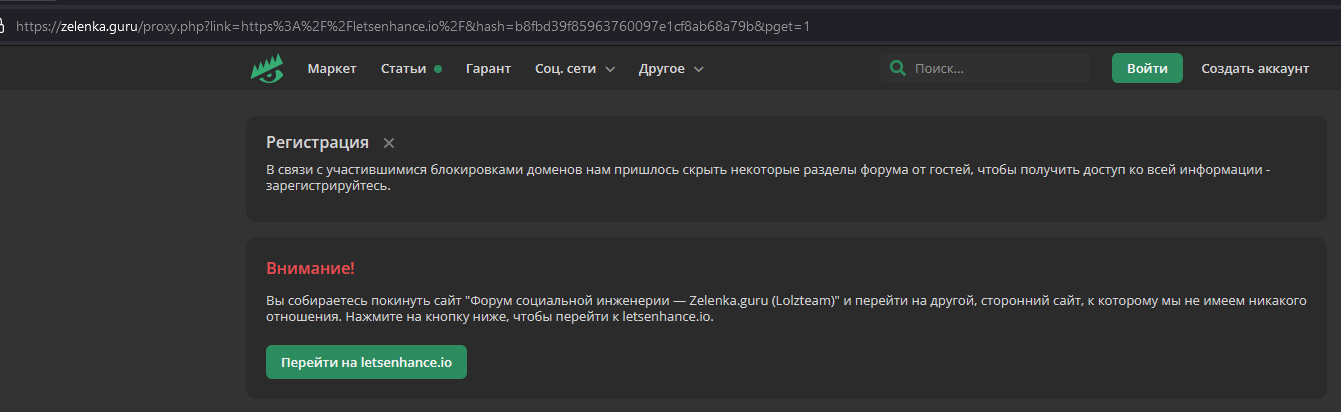
Task: Expand the Соц. сети dropdown label
Action: tap(565, 68)
